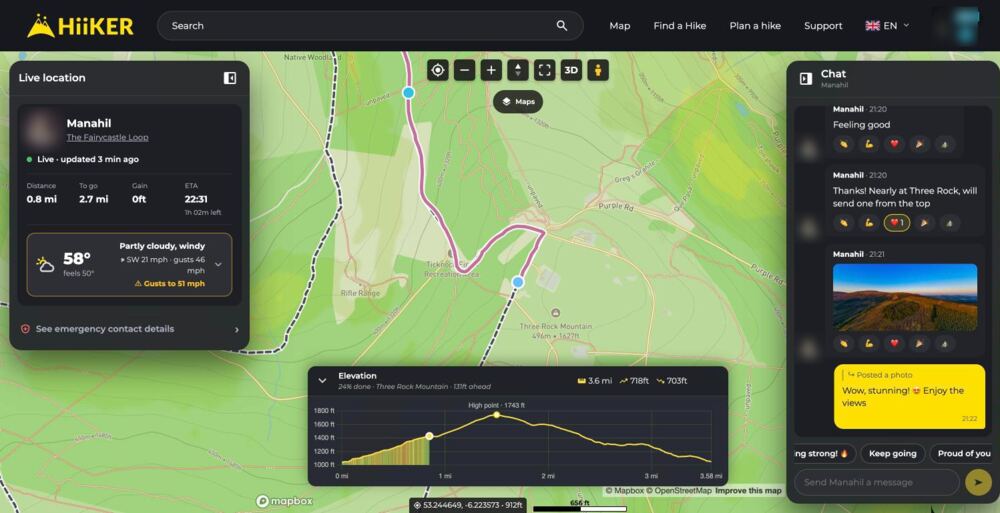
Task: Click the HiiKER logo
Action: tap(80, 26)
